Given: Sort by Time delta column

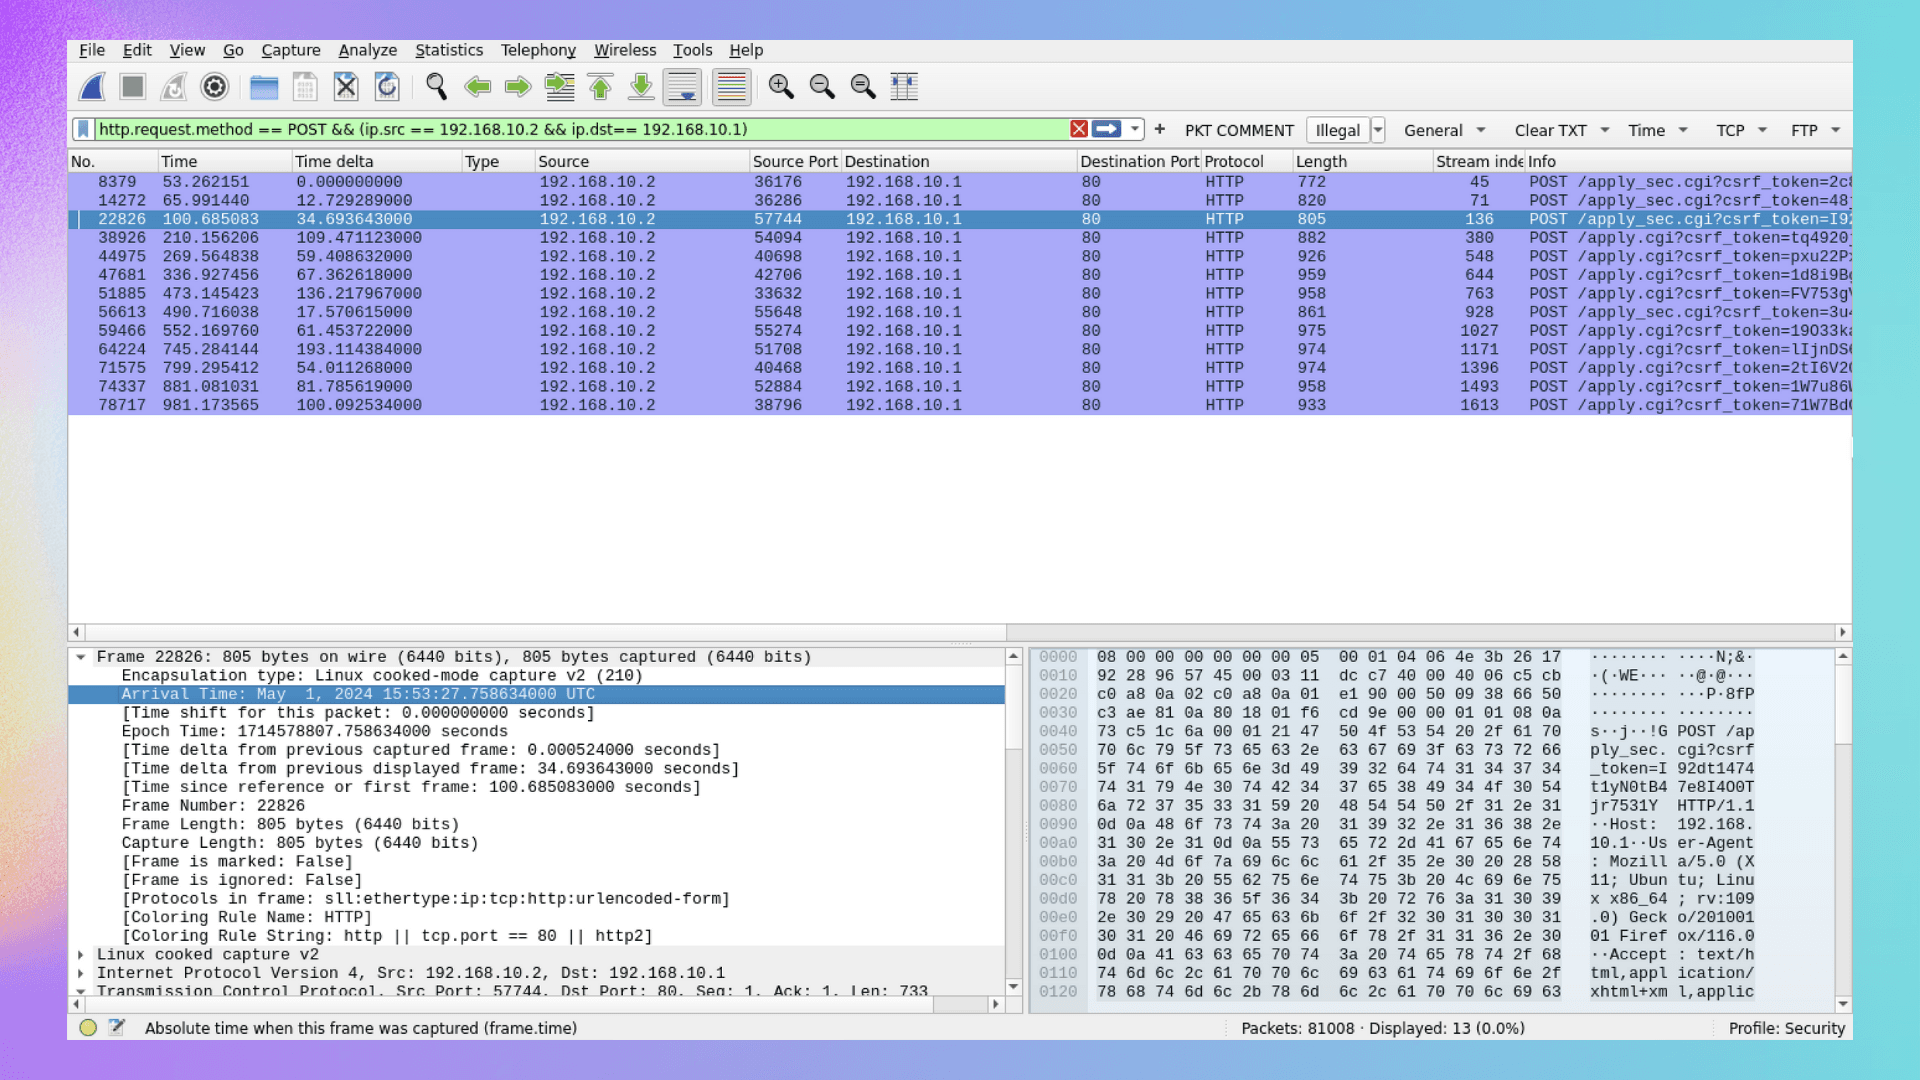Looking at the screenshot, I should (376, 161).
